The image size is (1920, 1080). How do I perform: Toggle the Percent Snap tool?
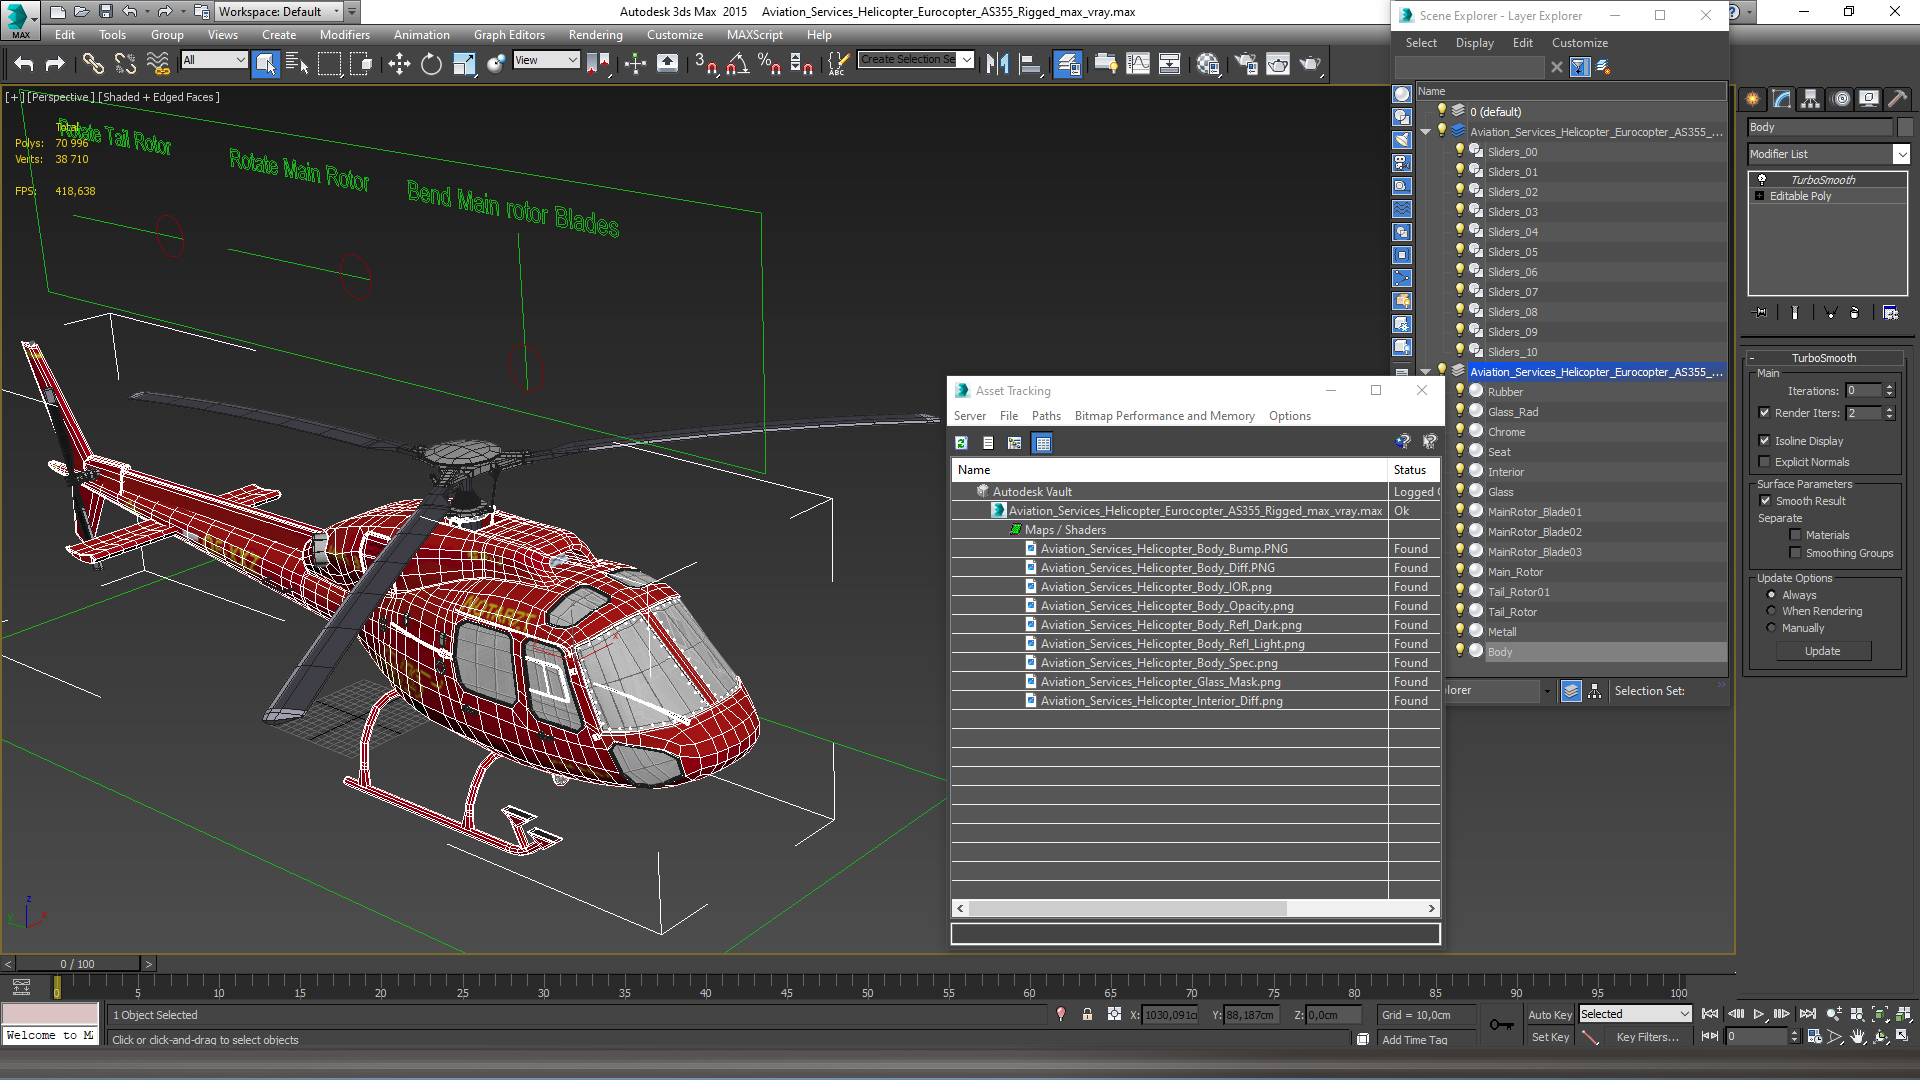(769, 64)
